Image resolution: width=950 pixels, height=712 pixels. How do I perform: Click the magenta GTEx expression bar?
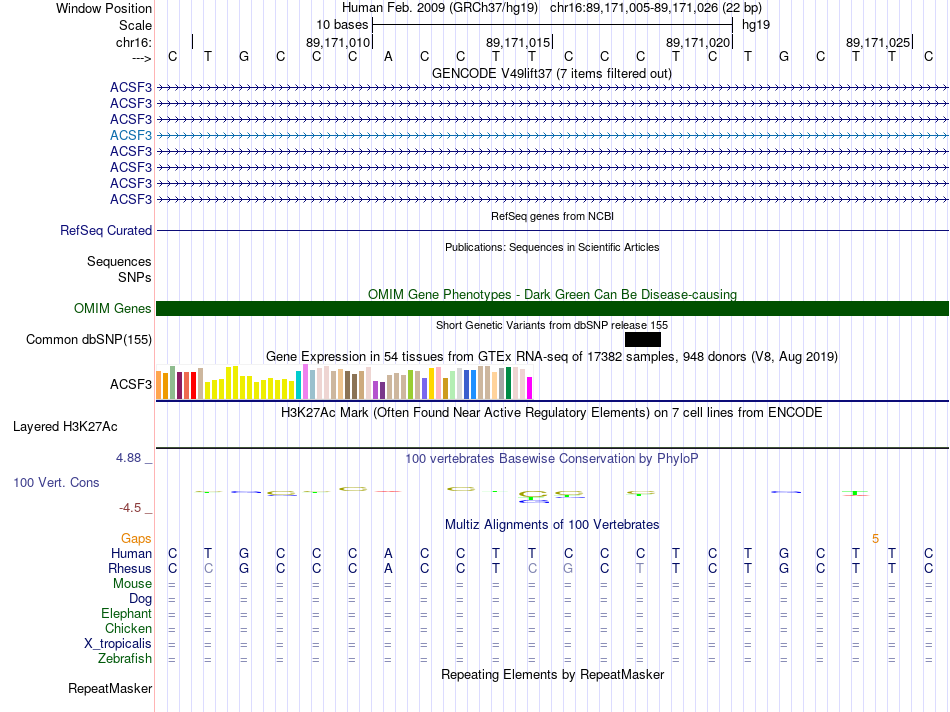530,388
